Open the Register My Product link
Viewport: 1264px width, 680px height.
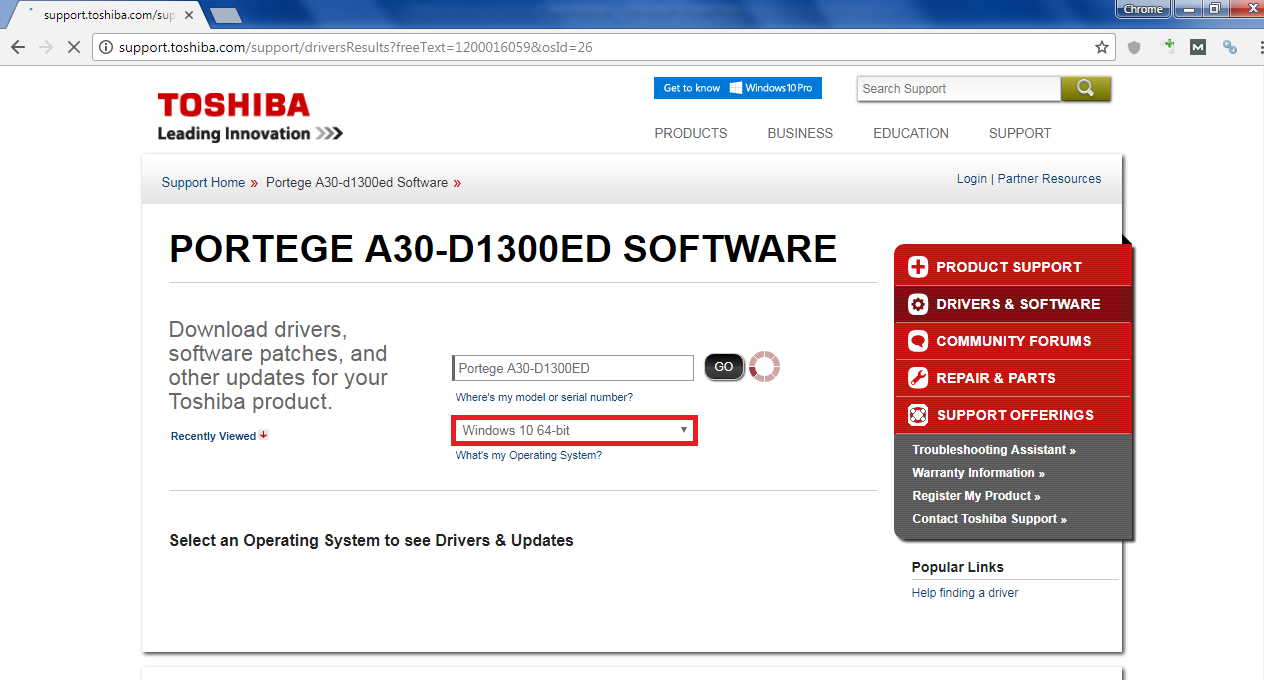(976, 496)
